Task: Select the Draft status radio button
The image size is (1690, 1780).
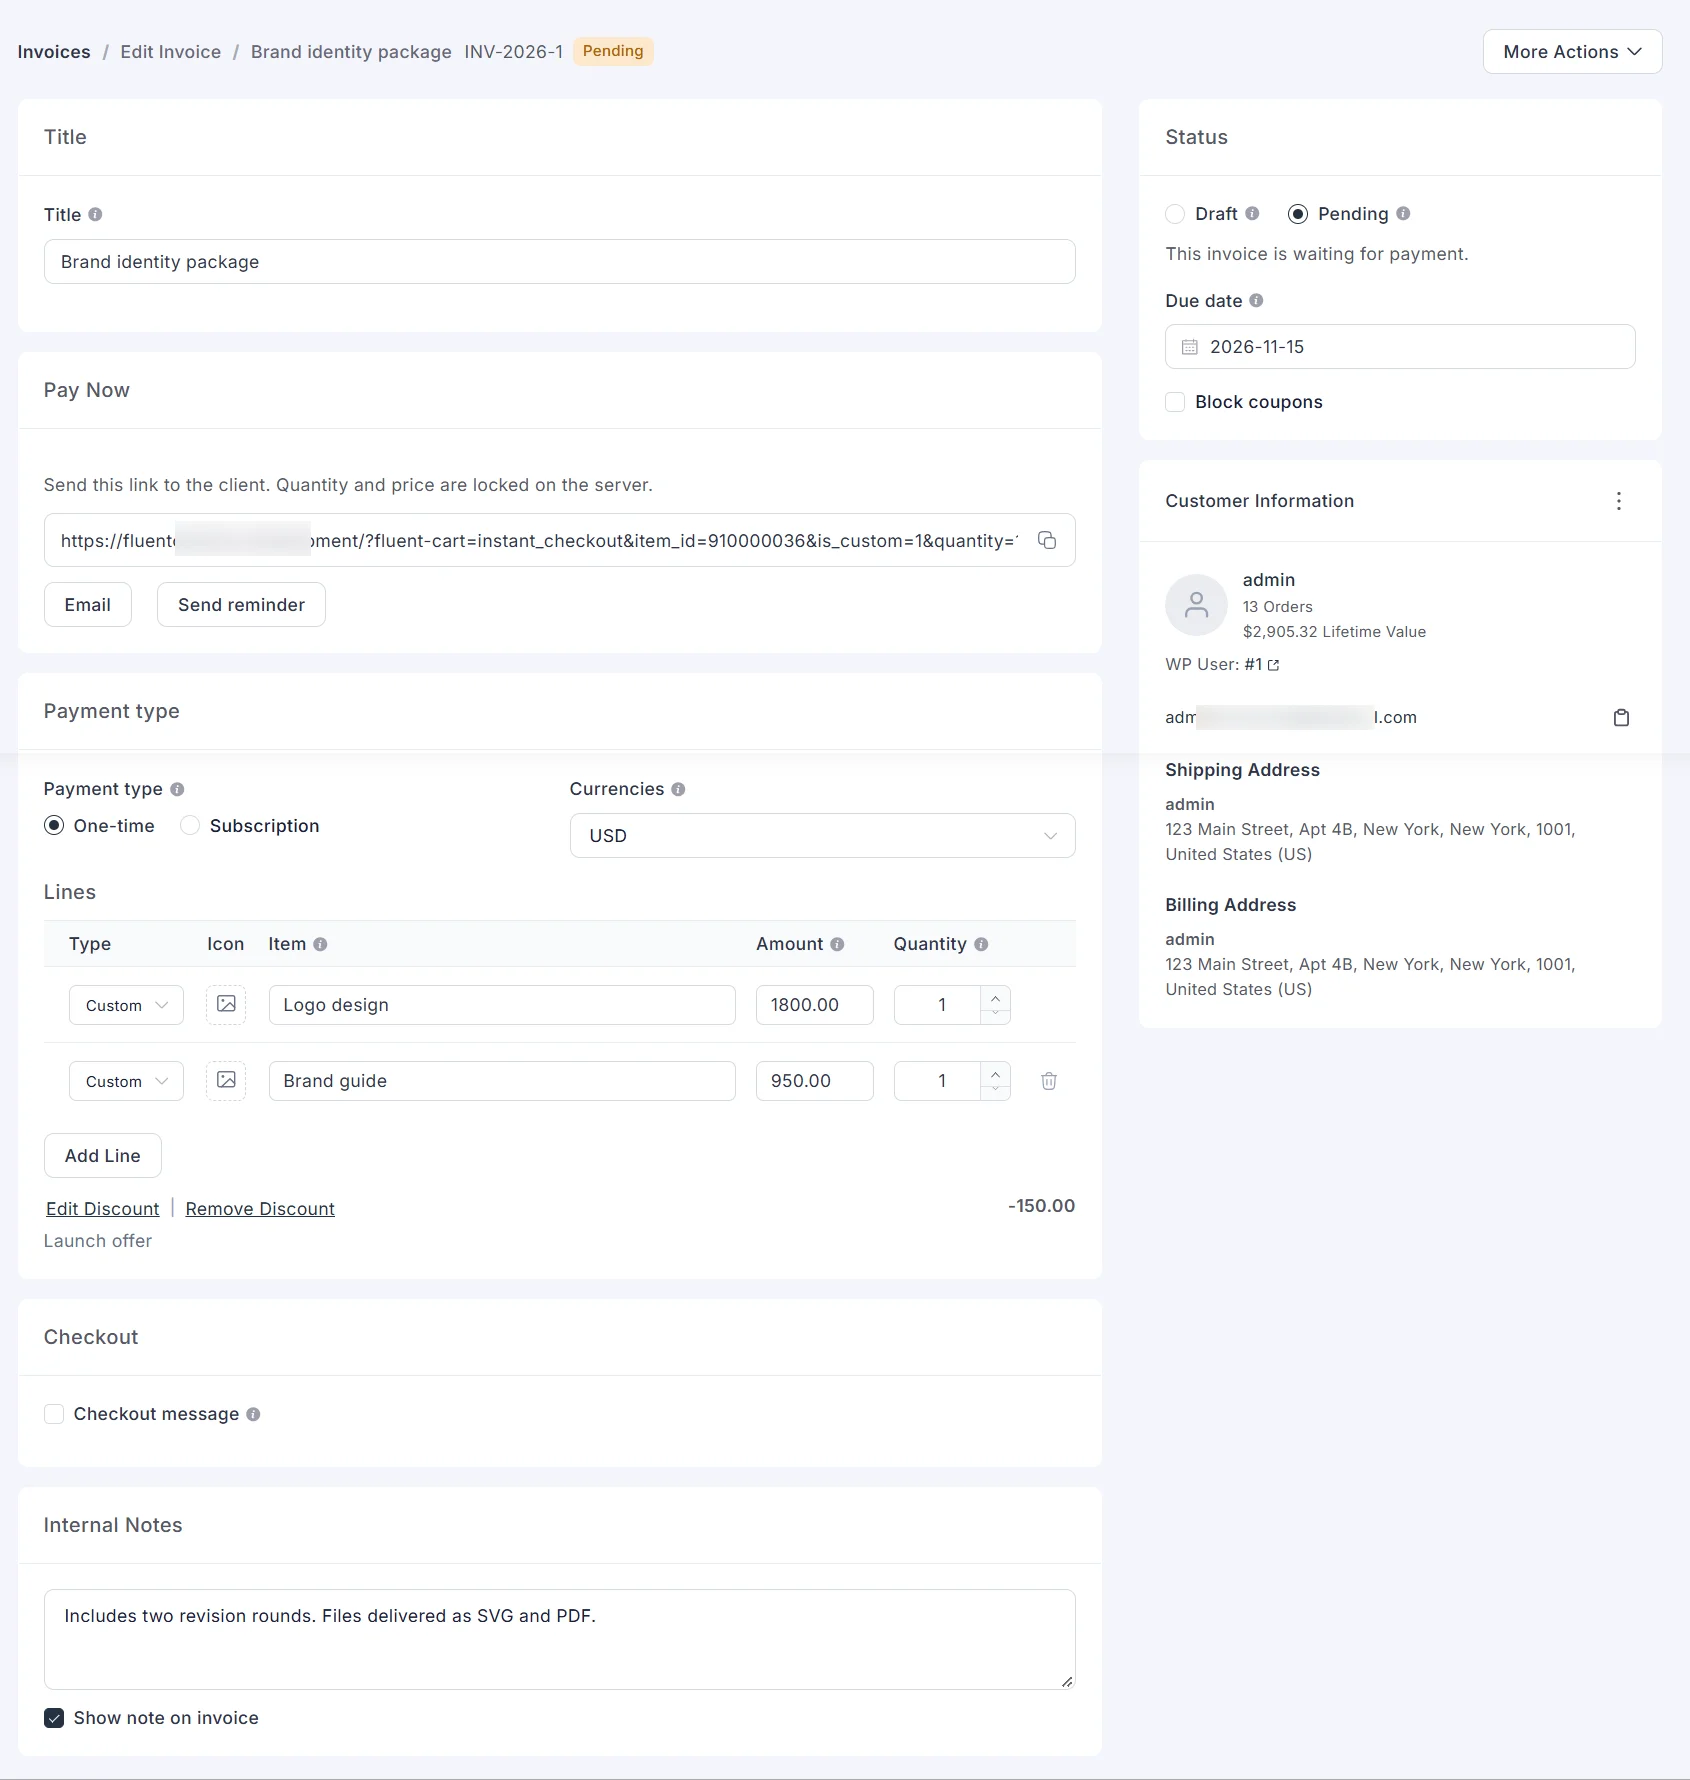Action: [1175, 214]
